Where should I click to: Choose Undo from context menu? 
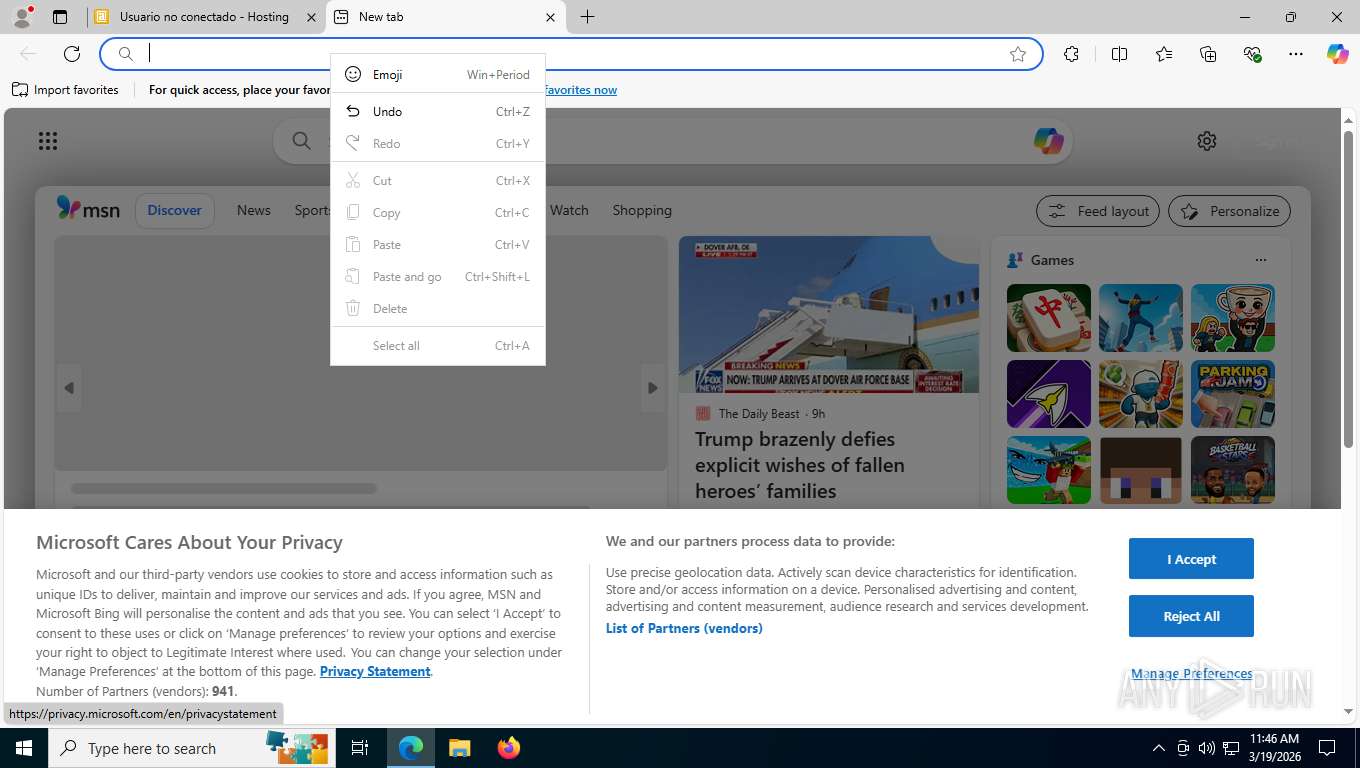point(438,112)
